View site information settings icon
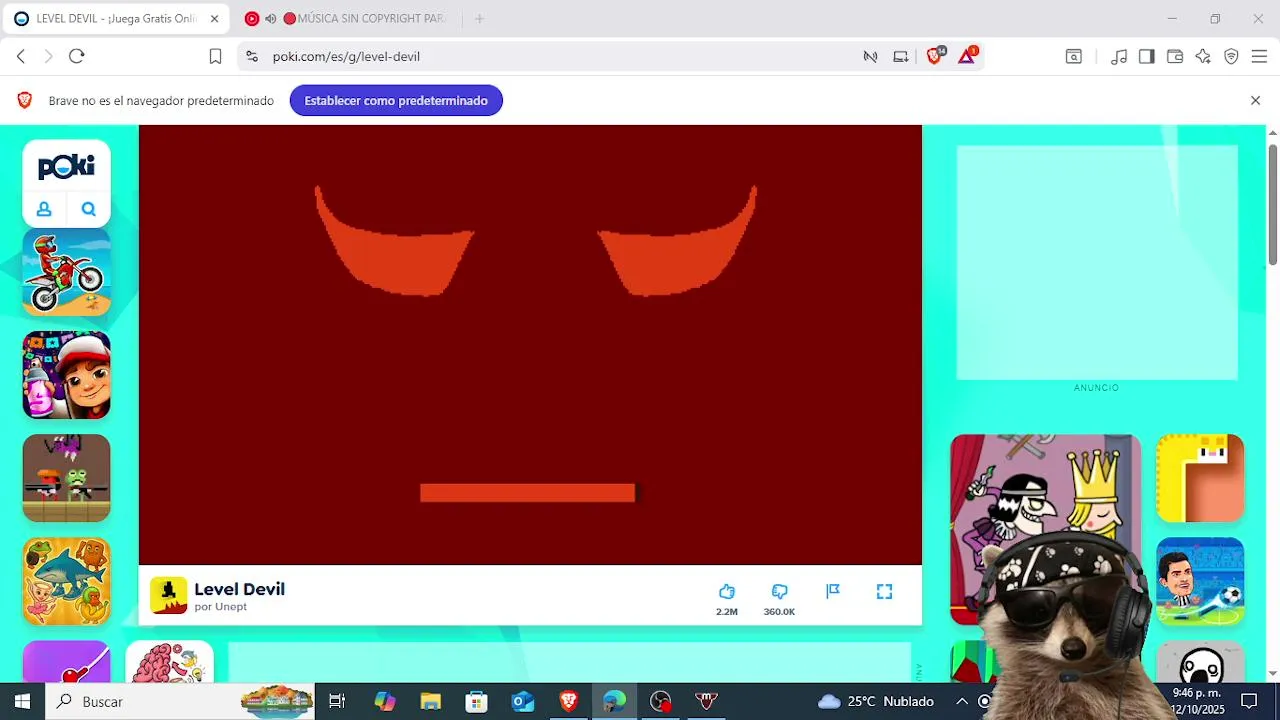This screenshot has width=1280, height=720. [251, 57]
